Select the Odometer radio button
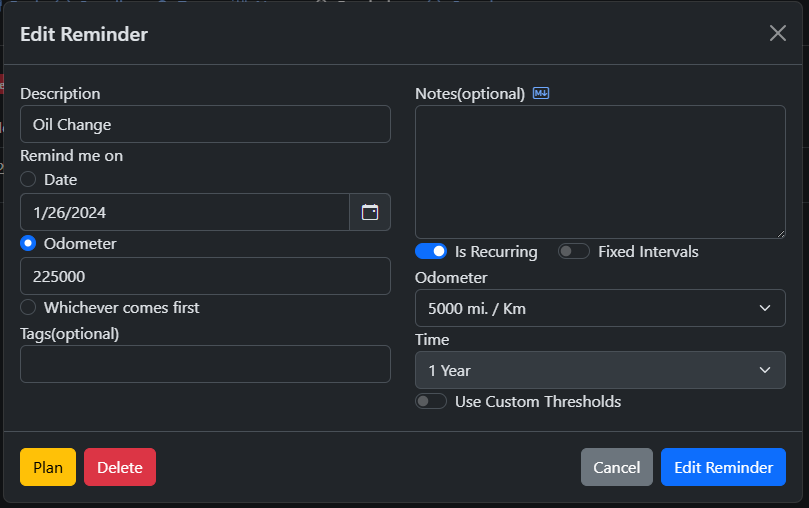Image resolution: width=809 pixels, height=508 pixels. coord(28,244)
